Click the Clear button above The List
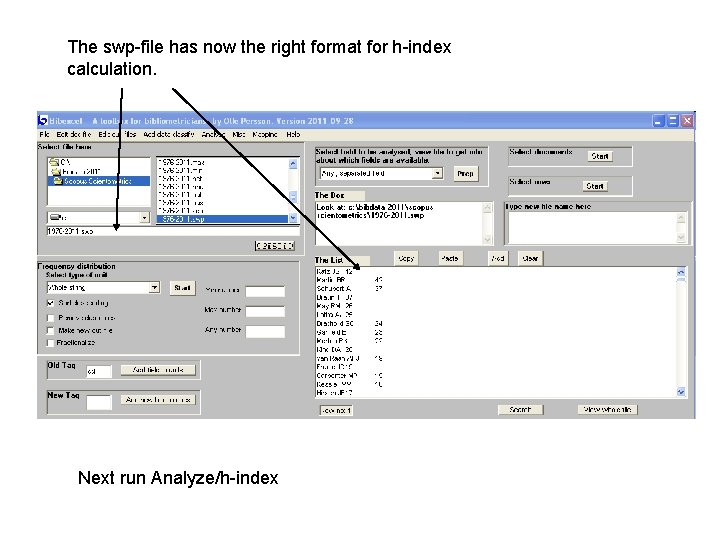This screenshot has width=720, height=540. 530,258
